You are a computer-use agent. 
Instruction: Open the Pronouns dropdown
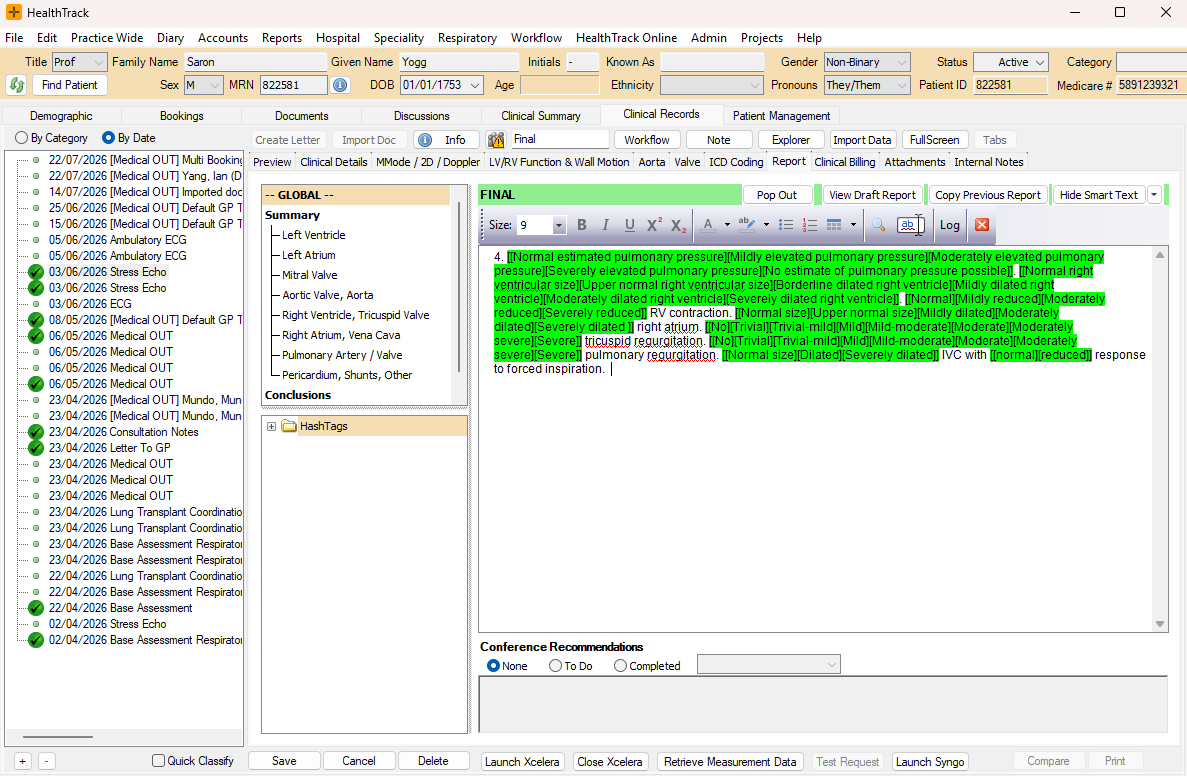click(x=901, y=85)
